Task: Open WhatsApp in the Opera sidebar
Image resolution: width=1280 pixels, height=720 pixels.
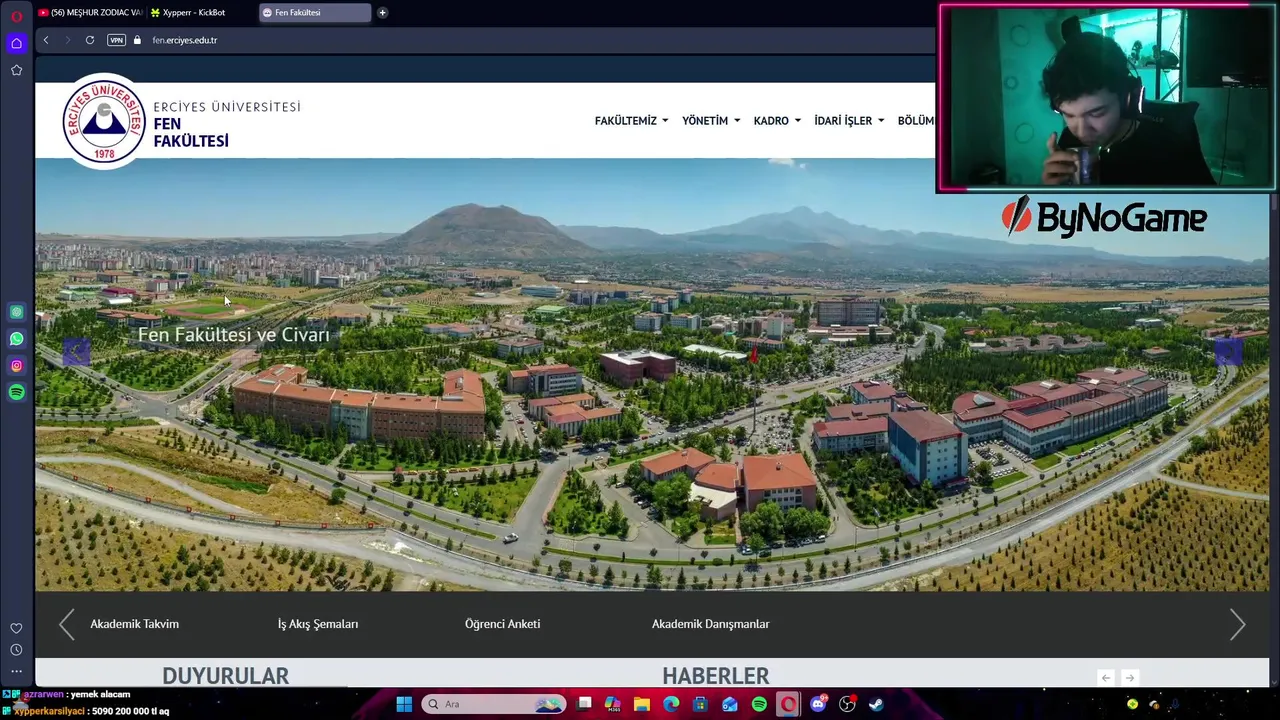Action: click(16, 339)
